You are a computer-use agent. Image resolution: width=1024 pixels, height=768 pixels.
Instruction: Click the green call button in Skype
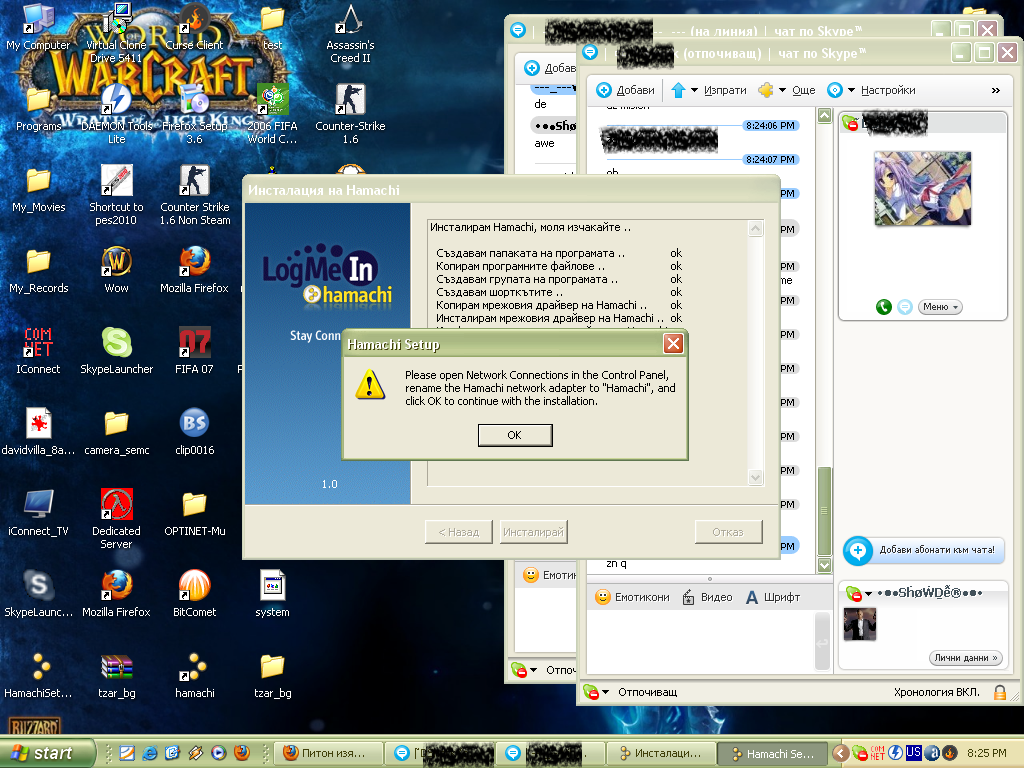pos(883,307)
